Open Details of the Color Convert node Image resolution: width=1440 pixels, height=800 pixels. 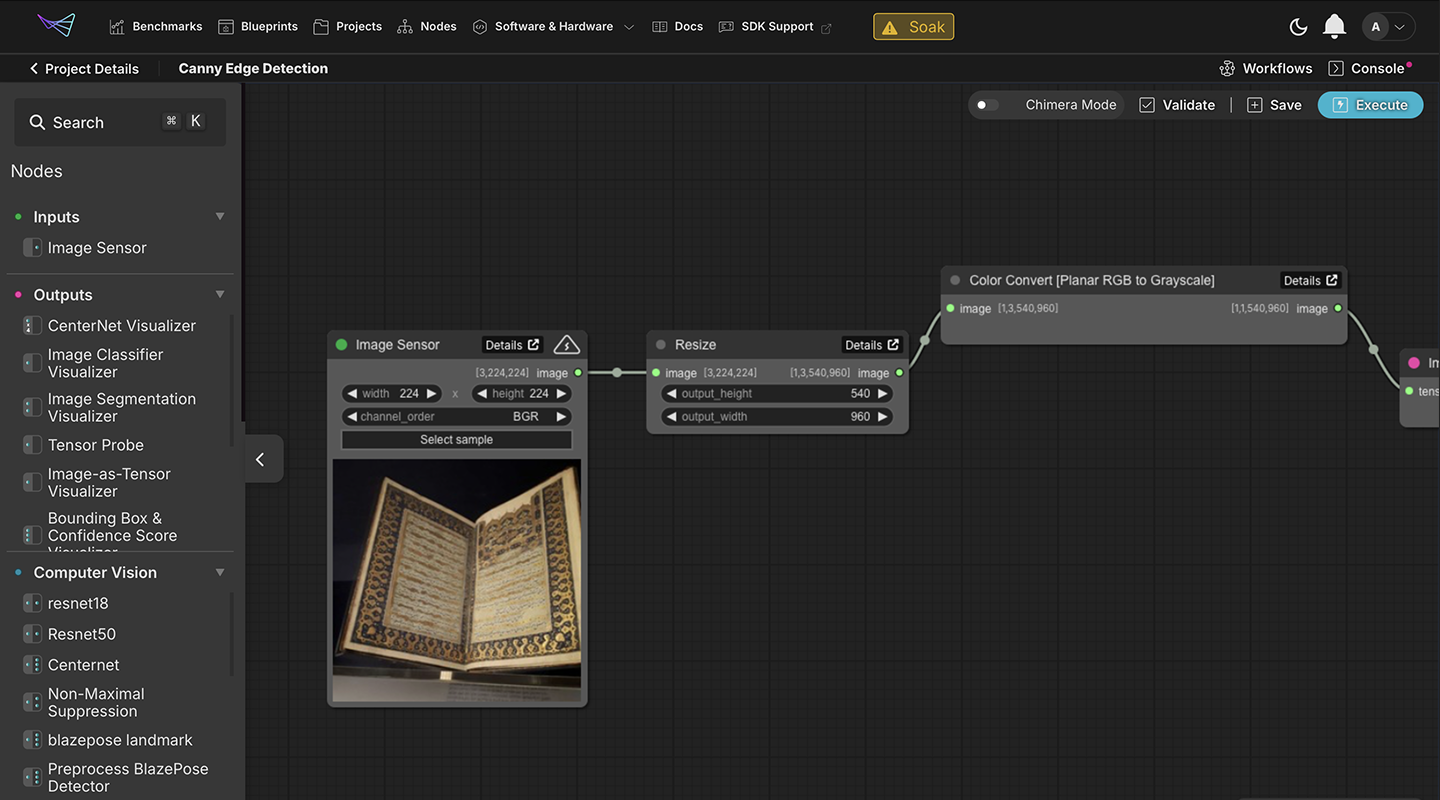(1311, 281)
